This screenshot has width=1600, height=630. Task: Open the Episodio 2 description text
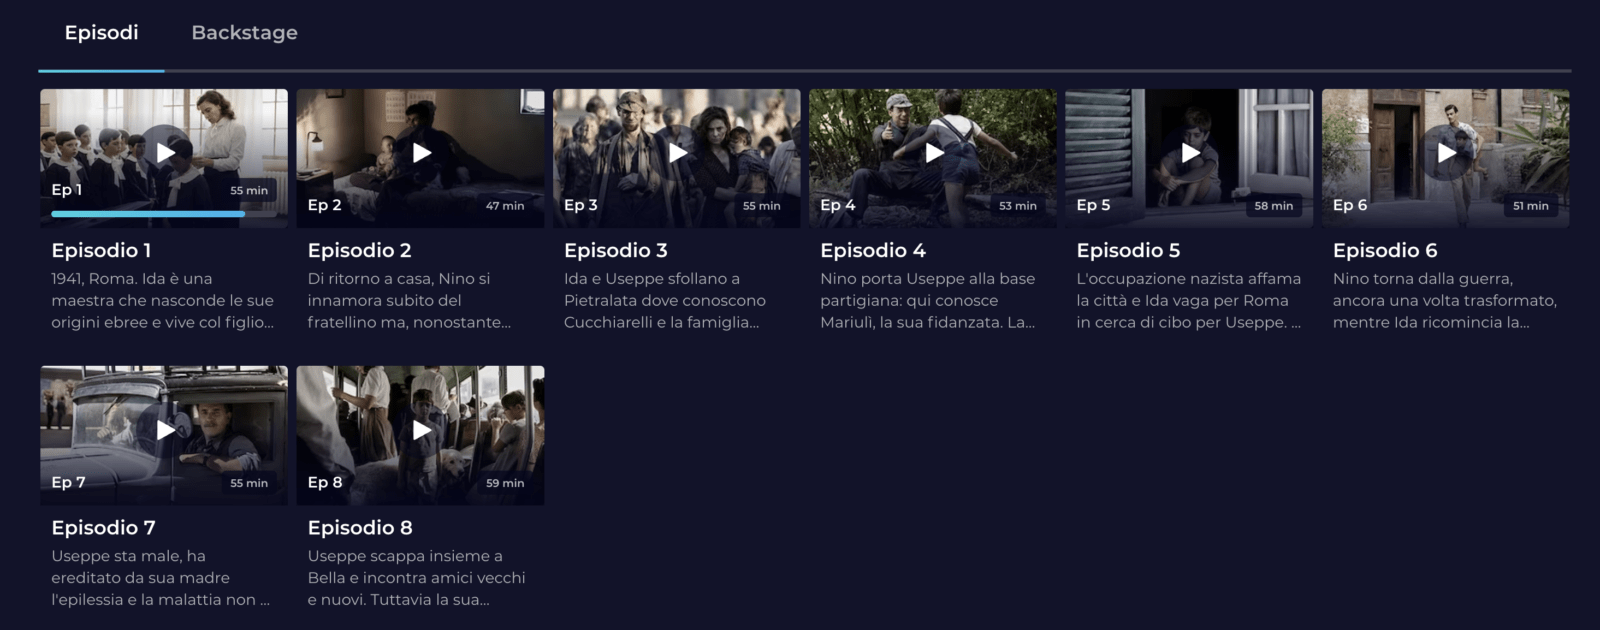coord(409,300)
